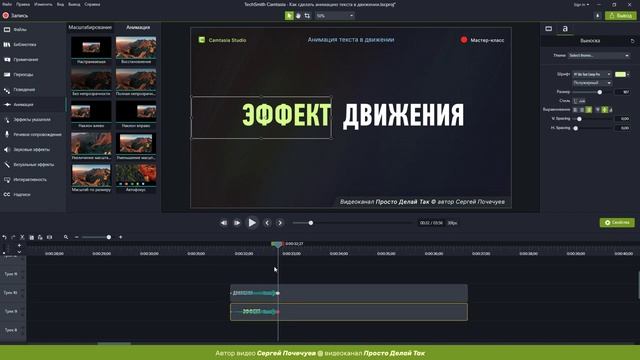The width and height of the screenshot is (640, 360).
Task: Open the Вид menu
Action: pyautogui.click(x=60, y=4)
